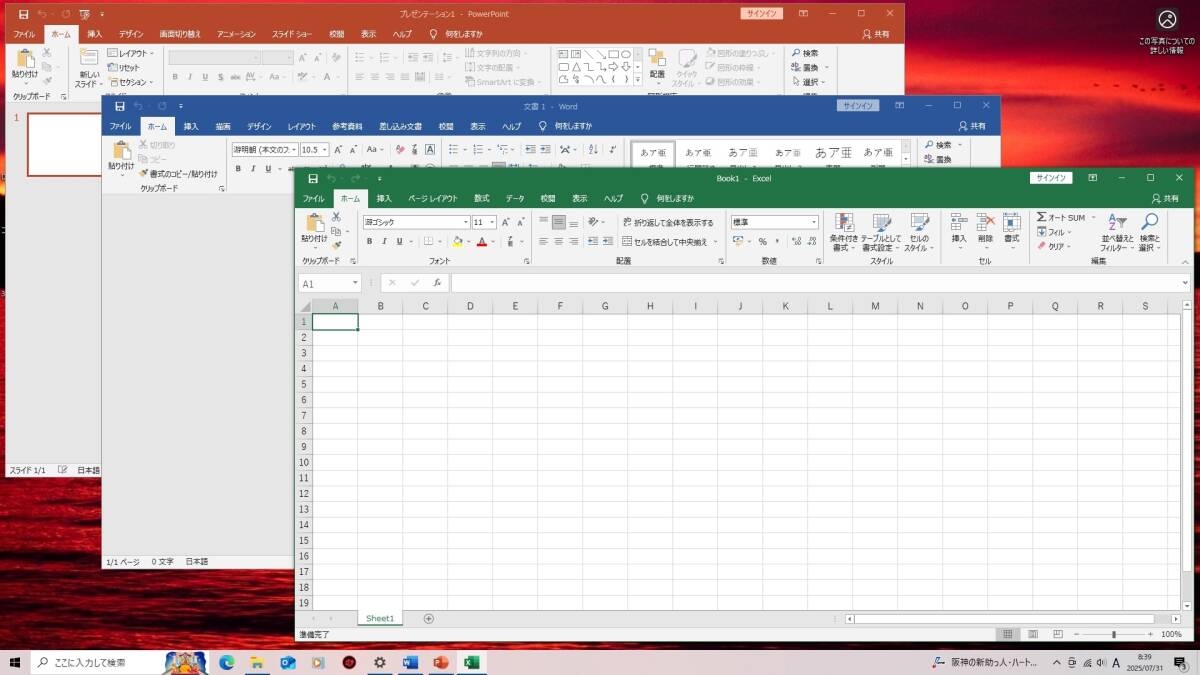Image resolution: width=1200 pixels, height=675 pixels.
Task: Click the PowerPoint new slide (新しいスライド) button
Action: click(88, 68)
